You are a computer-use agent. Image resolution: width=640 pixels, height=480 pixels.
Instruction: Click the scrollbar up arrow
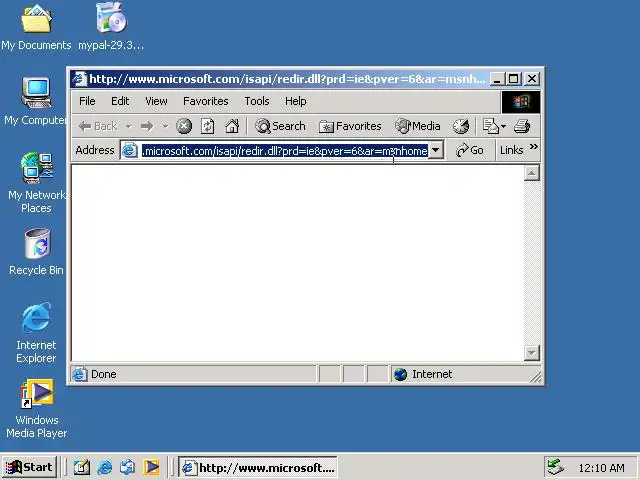(531, 173)
